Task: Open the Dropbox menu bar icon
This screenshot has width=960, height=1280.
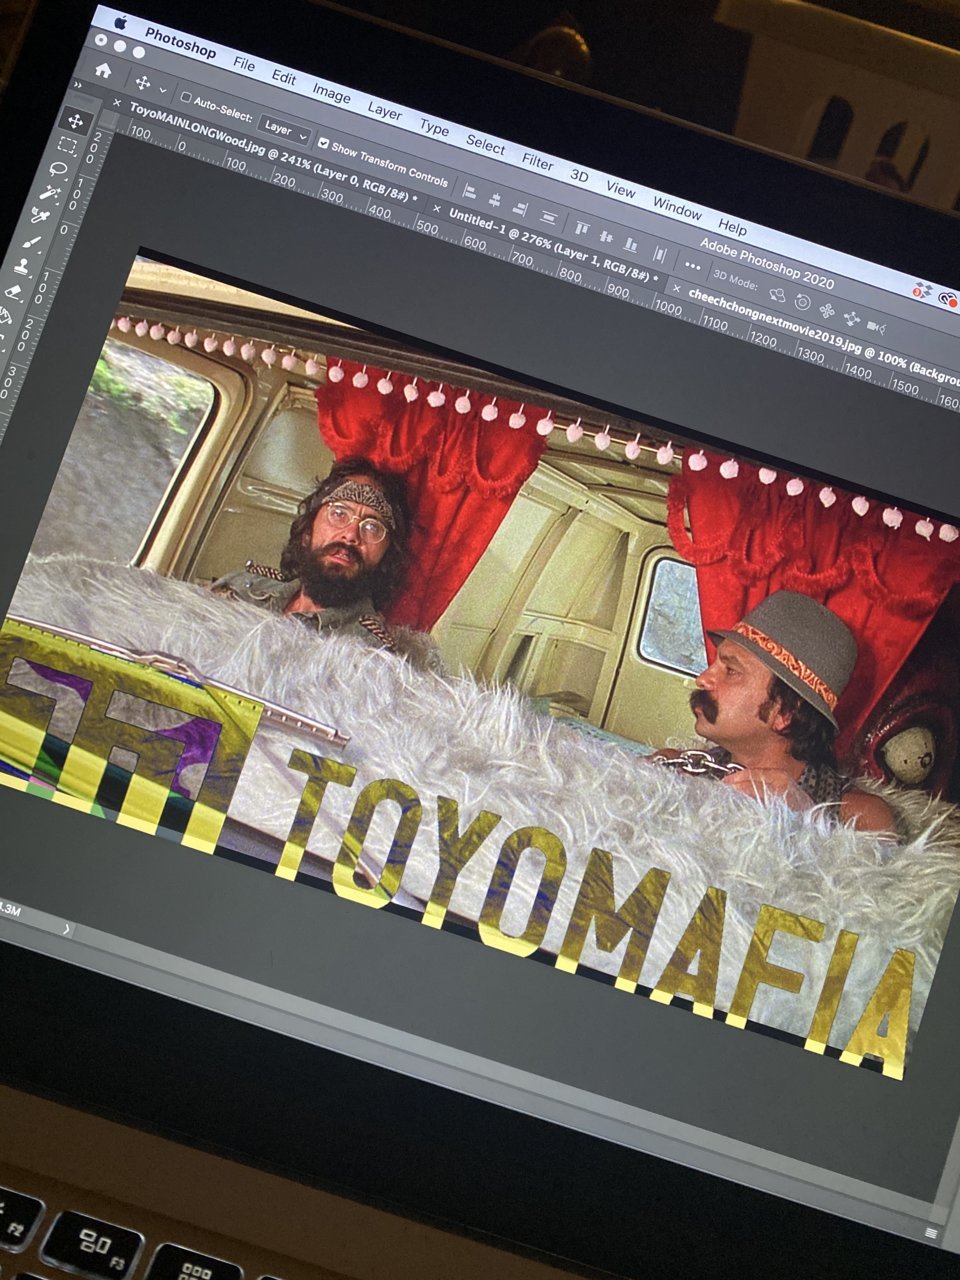Action: click(923, 291)
